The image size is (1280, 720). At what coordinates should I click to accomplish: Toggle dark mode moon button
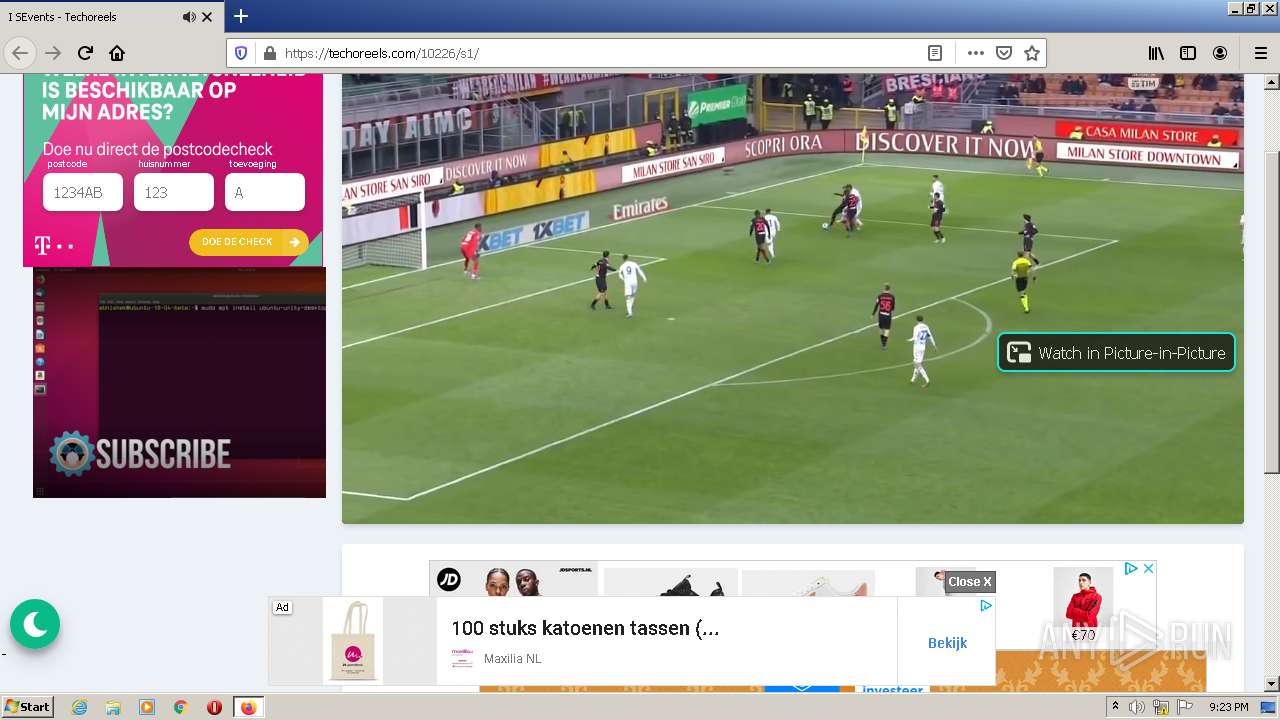(35, 624)
